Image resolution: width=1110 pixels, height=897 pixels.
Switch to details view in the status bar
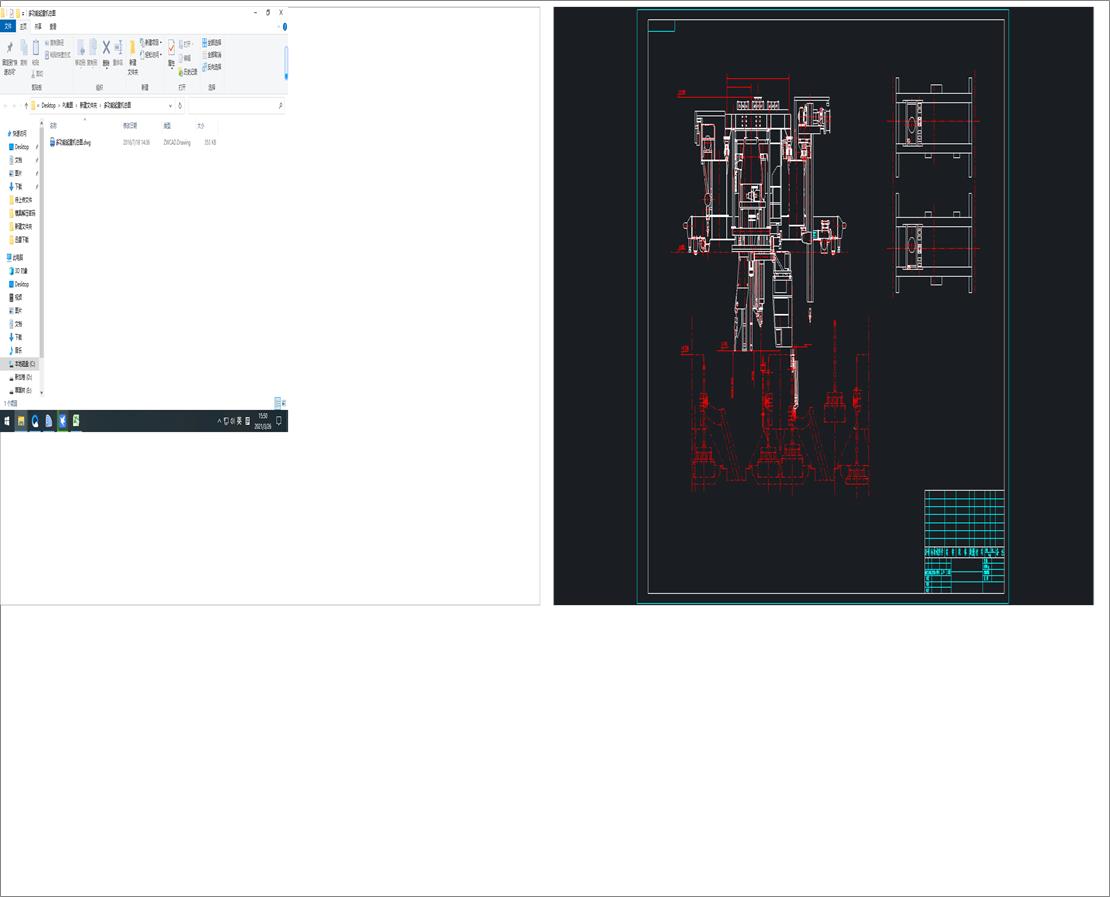[x=277, y=403]
